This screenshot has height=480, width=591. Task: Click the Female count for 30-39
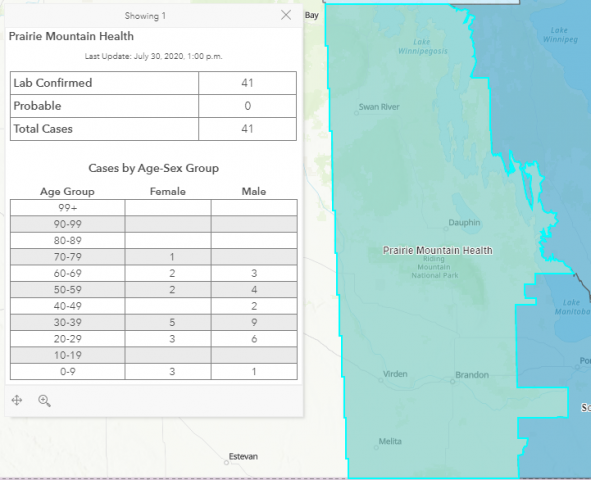tap(172, 323)
